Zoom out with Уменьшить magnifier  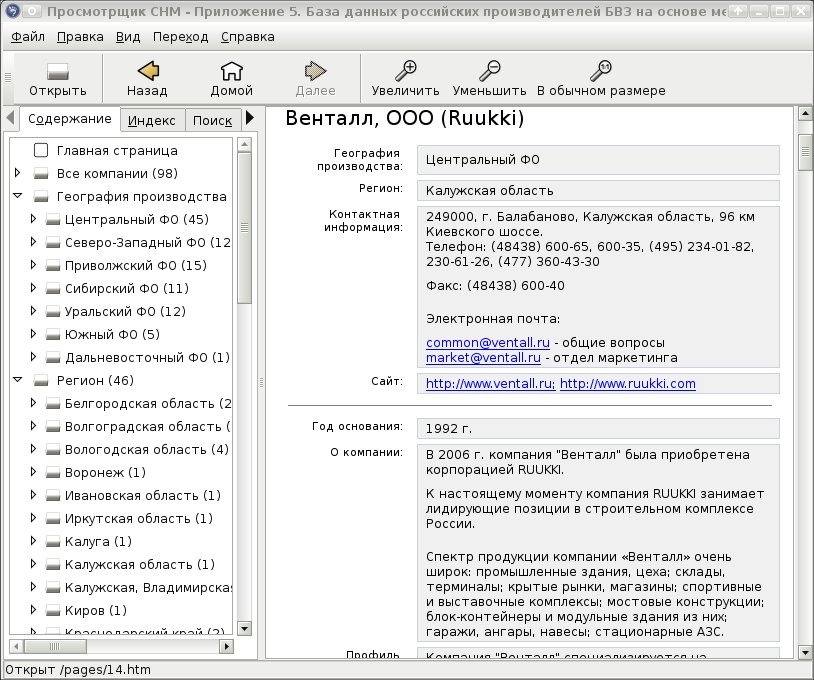tap(489, 79)
